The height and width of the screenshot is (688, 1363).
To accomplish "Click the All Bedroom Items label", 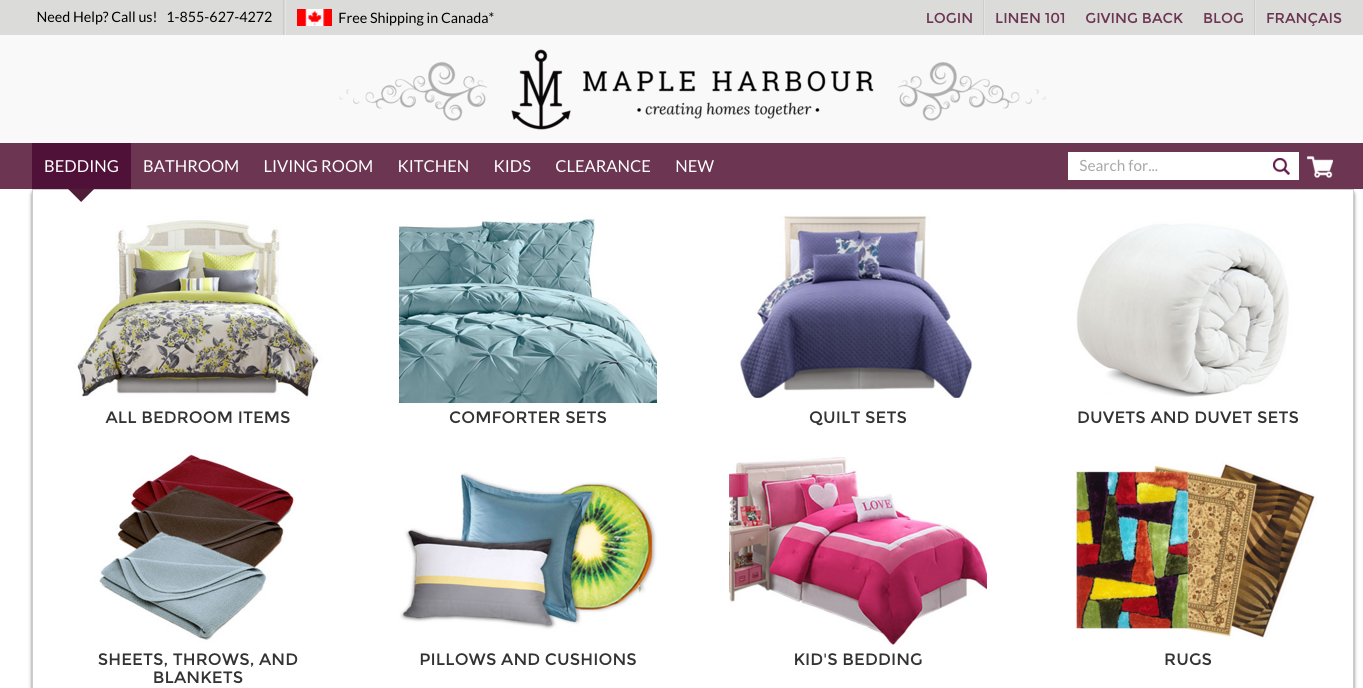I will pos(198,418).
